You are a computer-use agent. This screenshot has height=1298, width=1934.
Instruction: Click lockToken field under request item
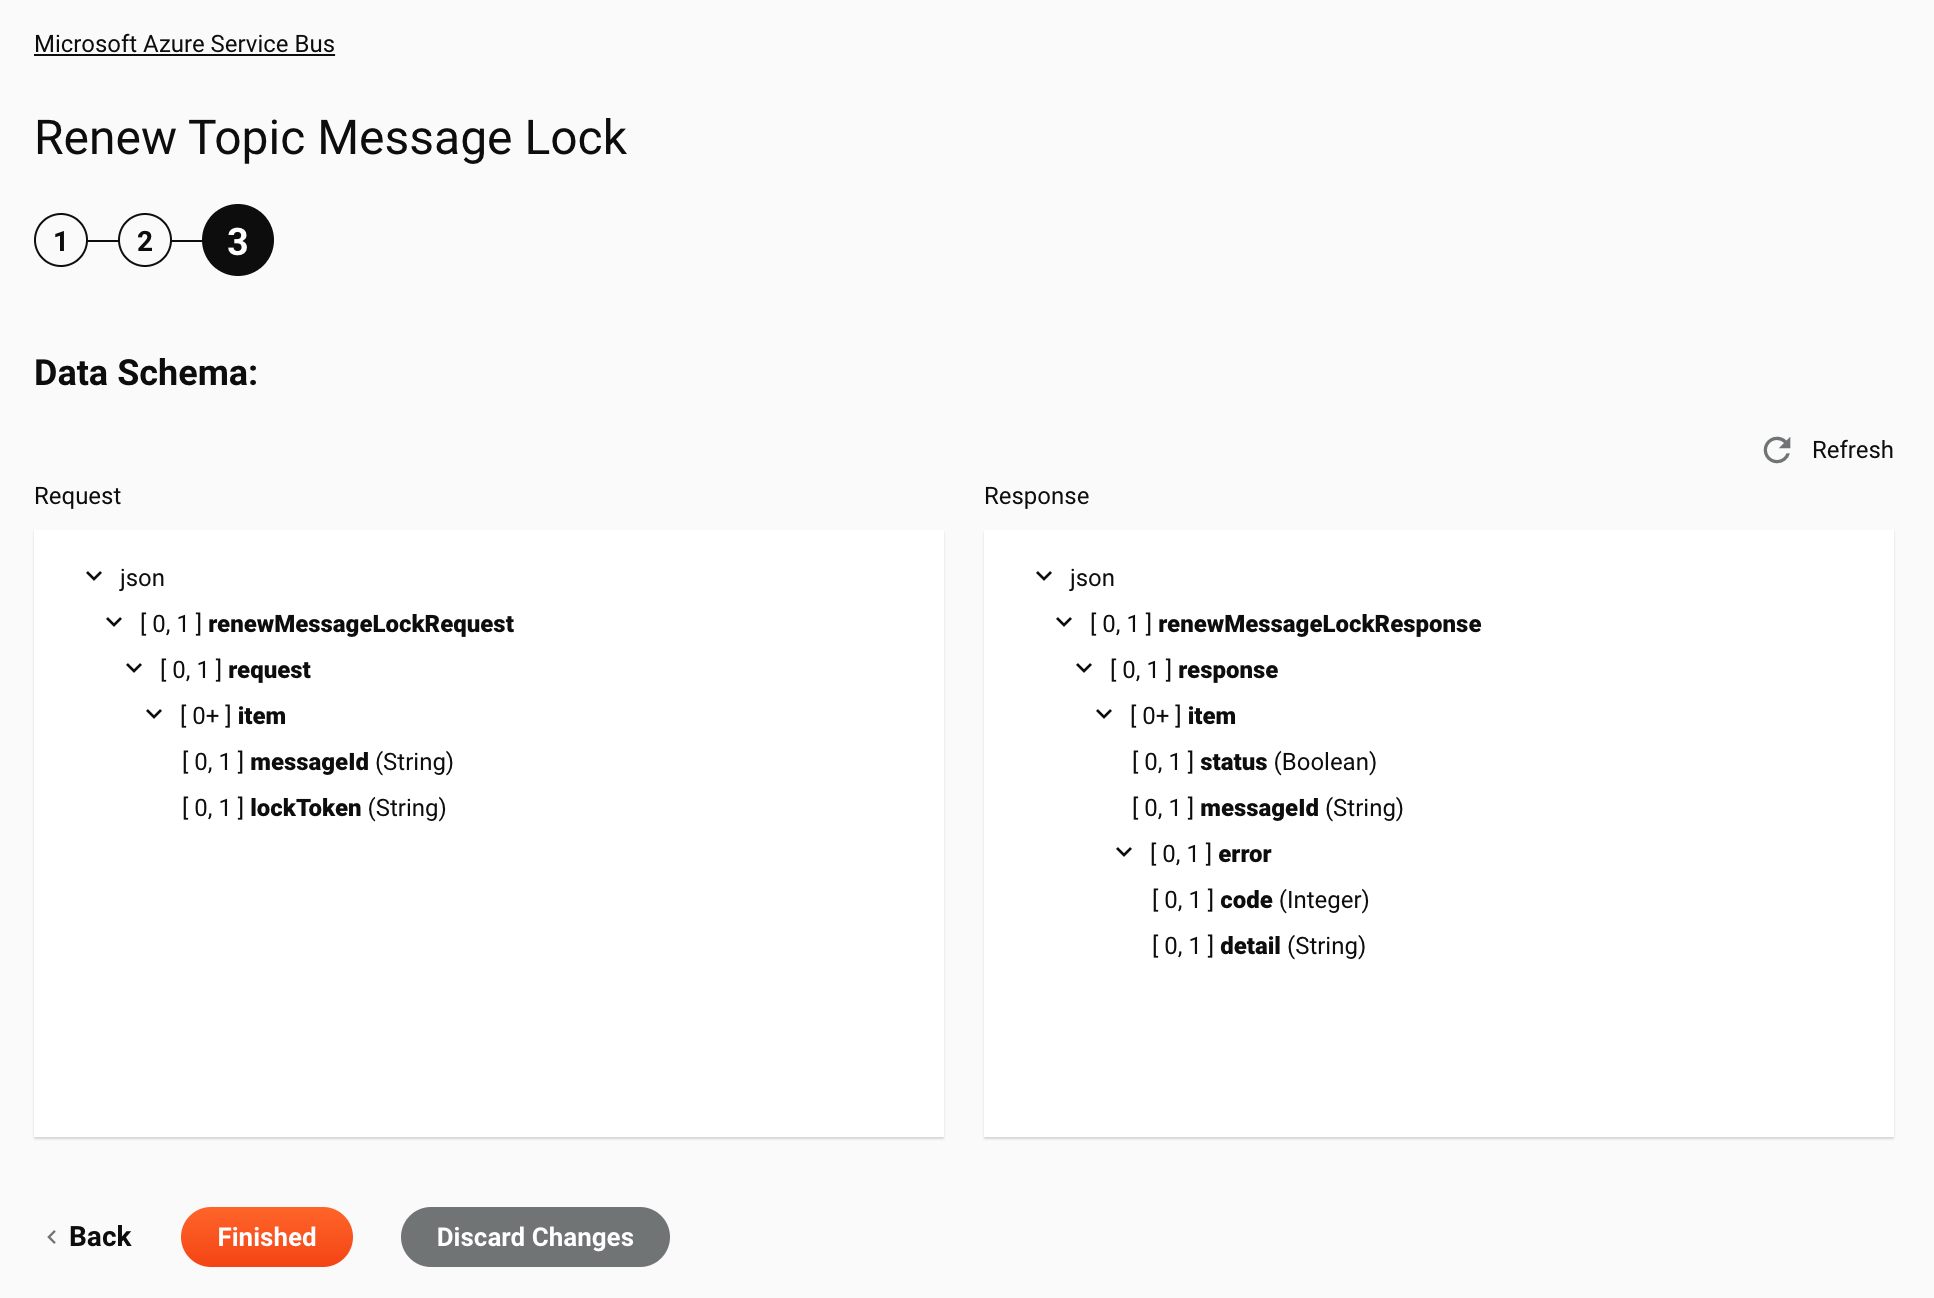coord(306,807)
